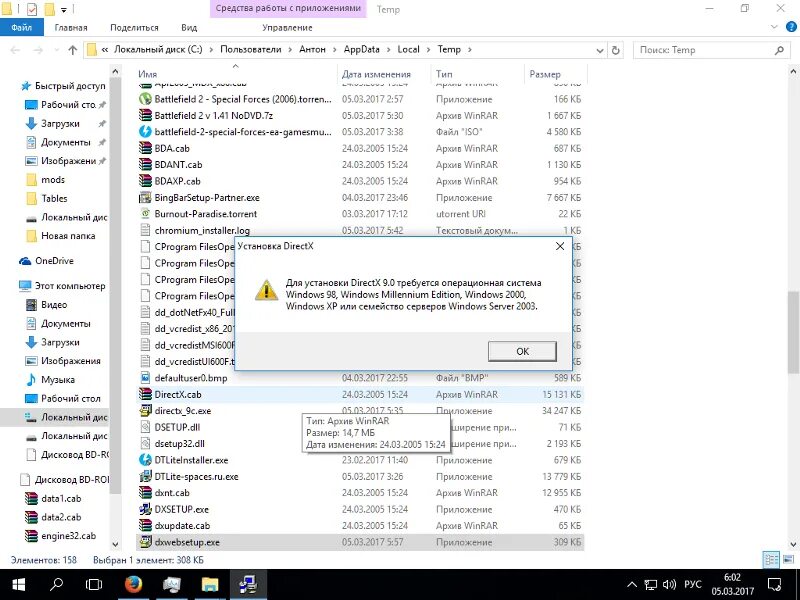Image resolution: width=800 pixels, height=600 pixels.
Task: Select Battlefield 2 v 1.41 NoDVD.7z icon
Action: 145,115
